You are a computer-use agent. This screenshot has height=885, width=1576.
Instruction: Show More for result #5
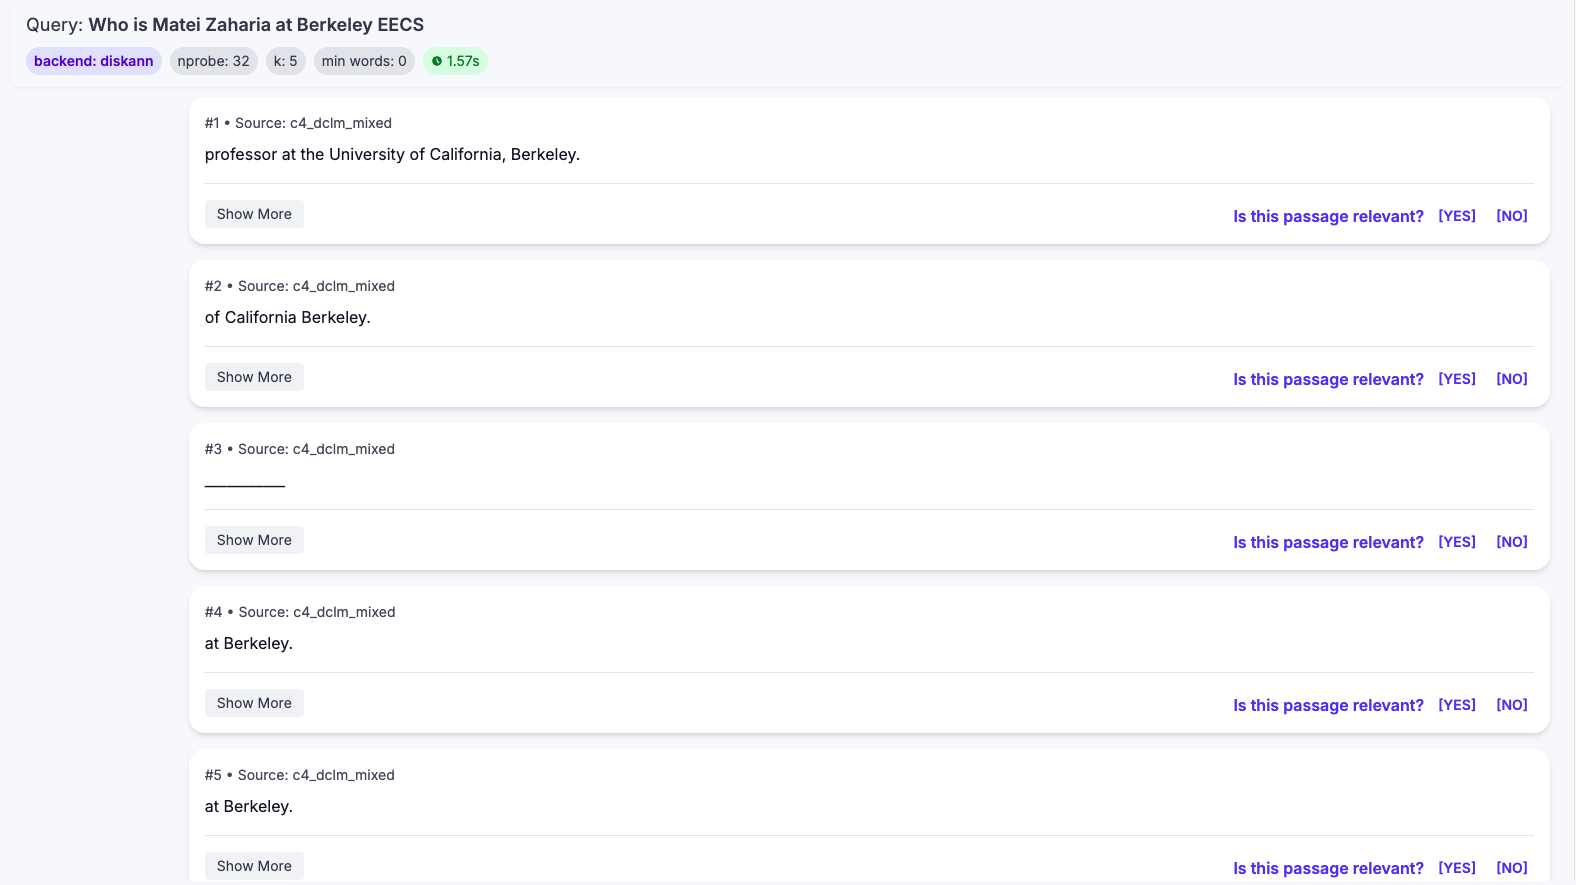click(x=254, y=866)
